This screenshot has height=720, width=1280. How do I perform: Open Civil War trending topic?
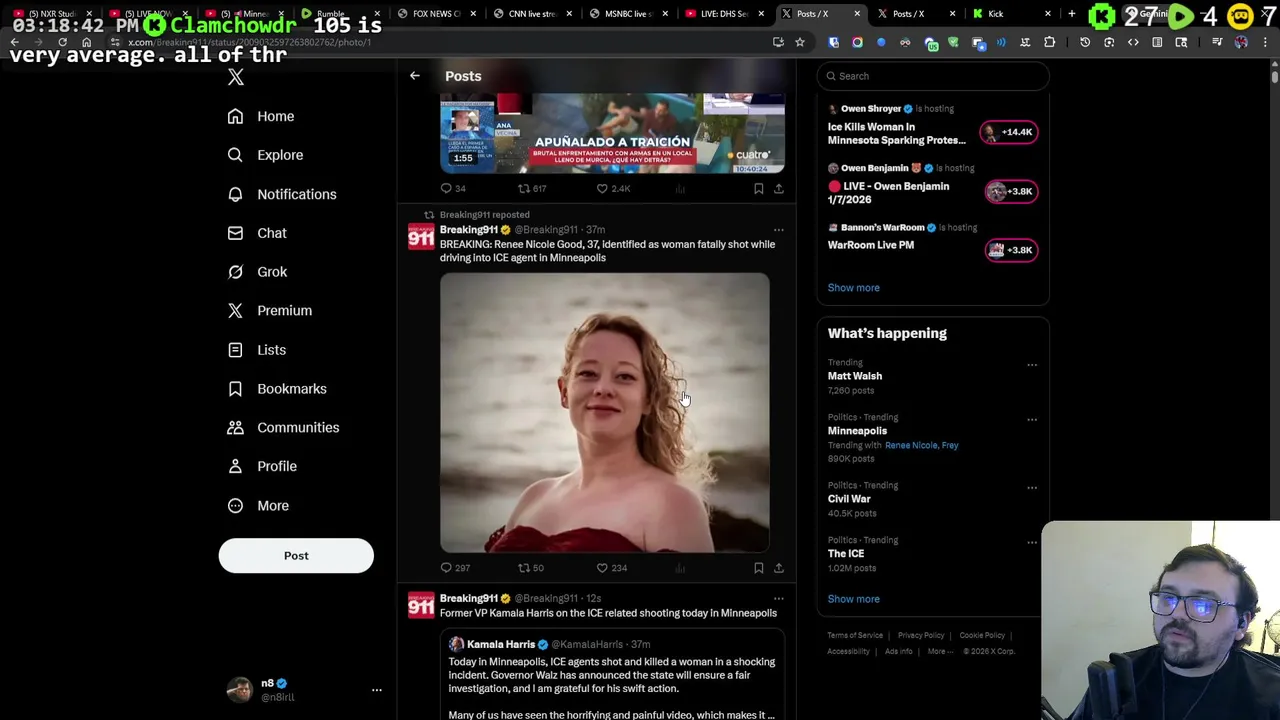pos(849,499)
